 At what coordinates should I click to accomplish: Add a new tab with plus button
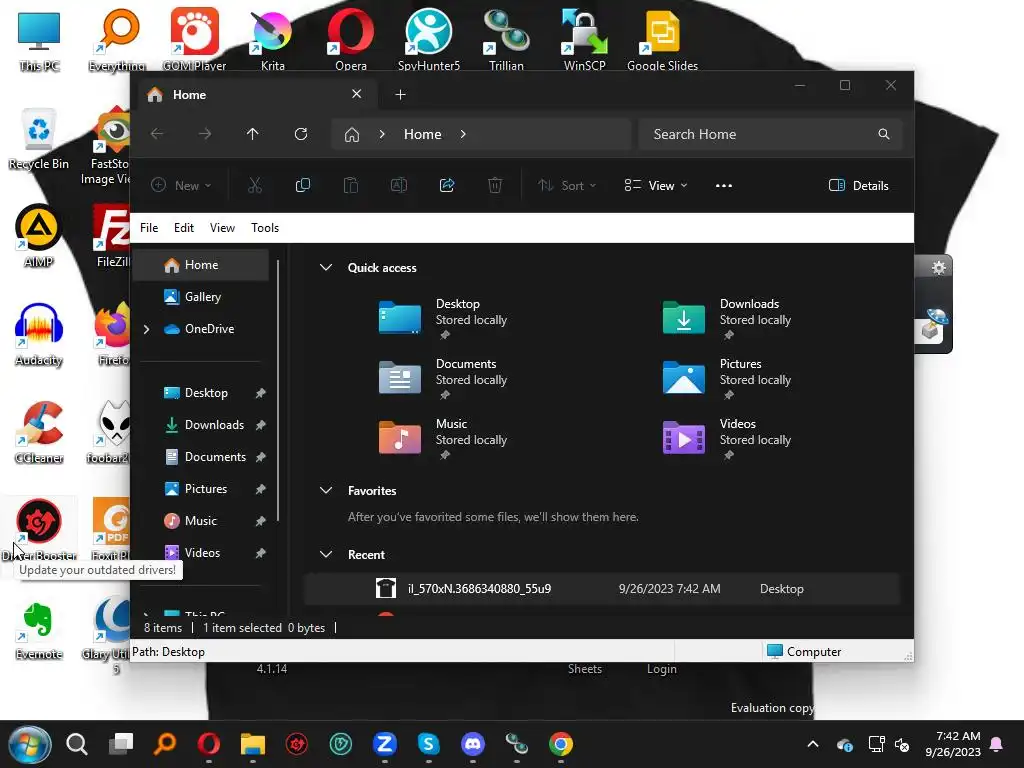[x=400, y=95]
